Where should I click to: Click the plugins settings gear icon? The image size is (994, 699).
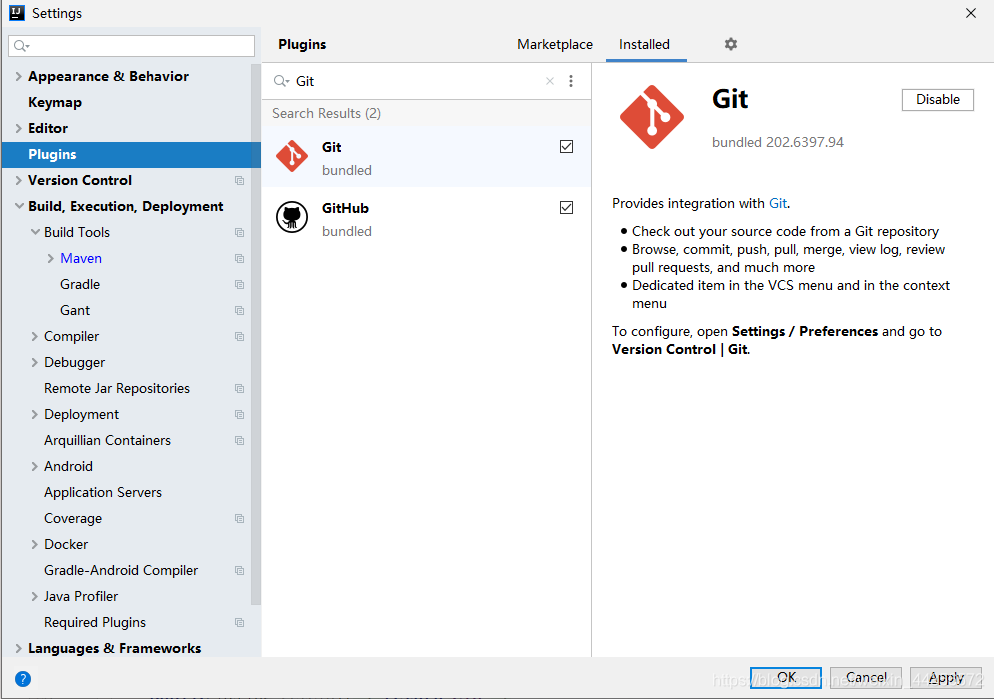point(731,44)
